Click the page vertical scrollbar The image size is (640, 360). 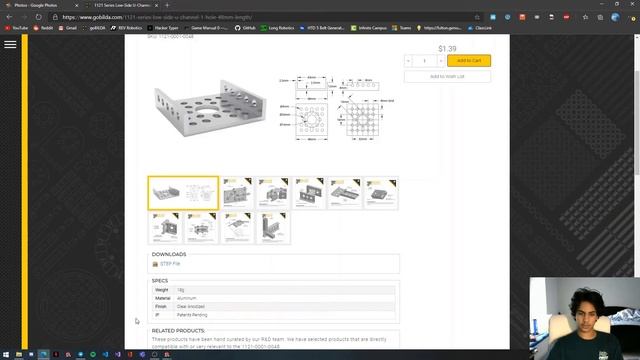coord(637,122)
